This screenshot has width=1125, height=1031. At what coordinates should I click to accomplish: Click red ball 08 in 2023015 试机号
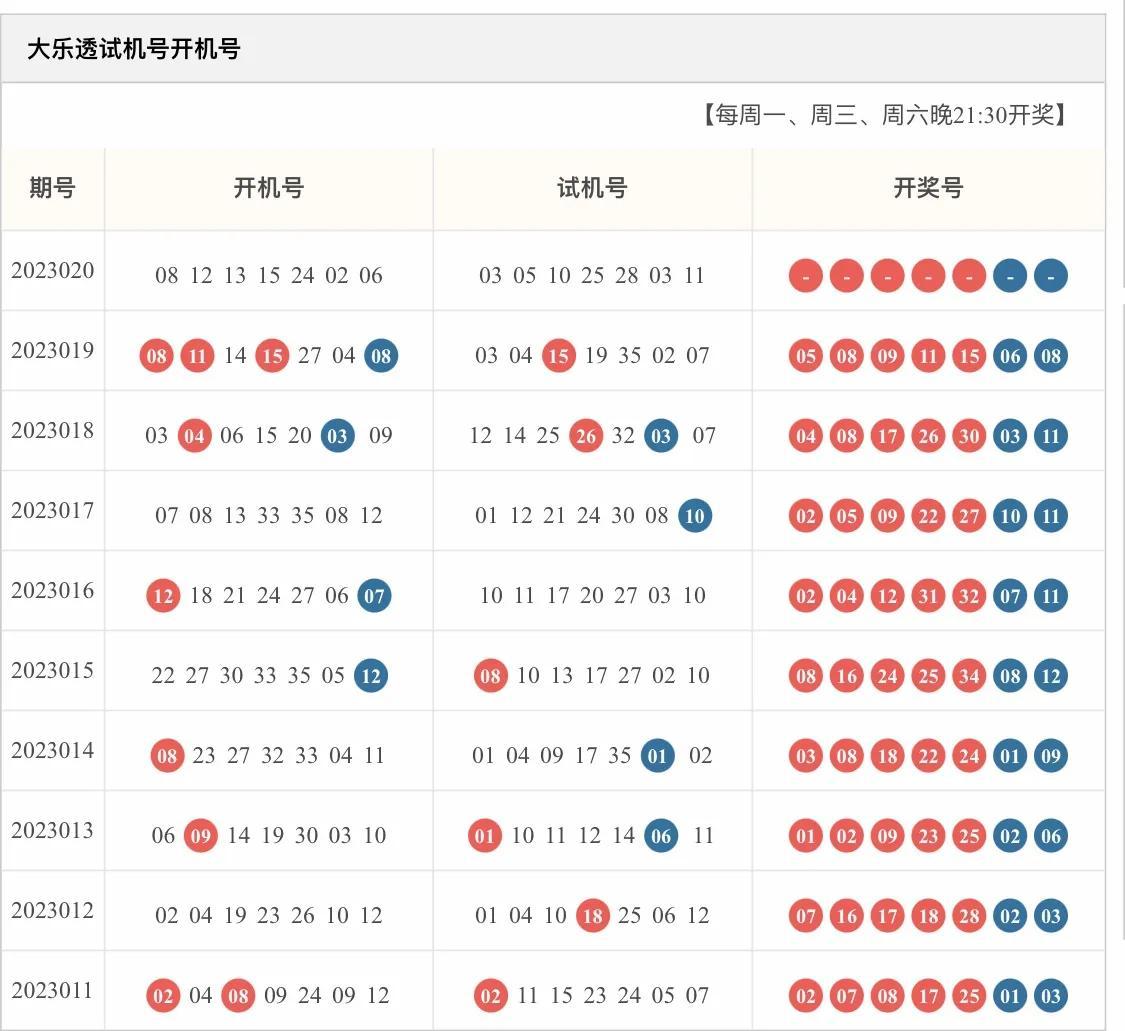tap(491, 675)
